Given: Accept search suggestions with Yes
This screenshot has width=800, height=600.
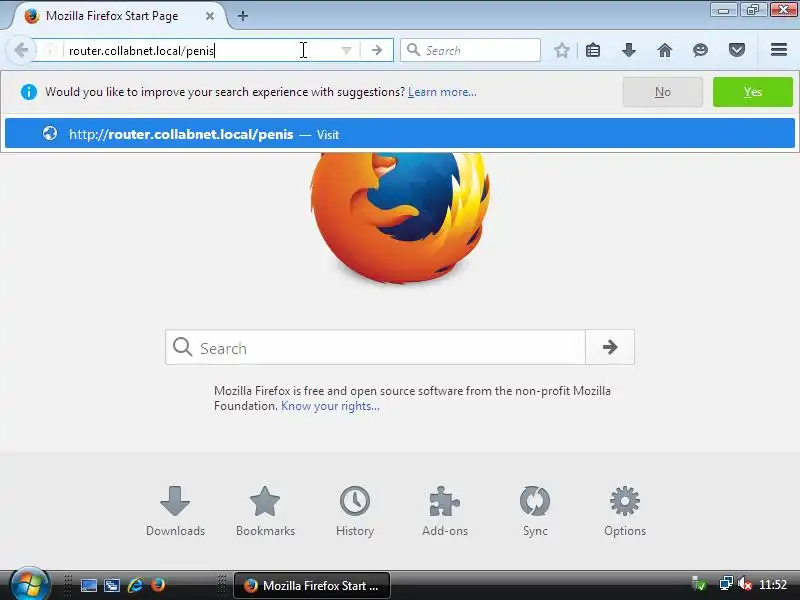Looking at the screenshot, I should click(753, 92).
